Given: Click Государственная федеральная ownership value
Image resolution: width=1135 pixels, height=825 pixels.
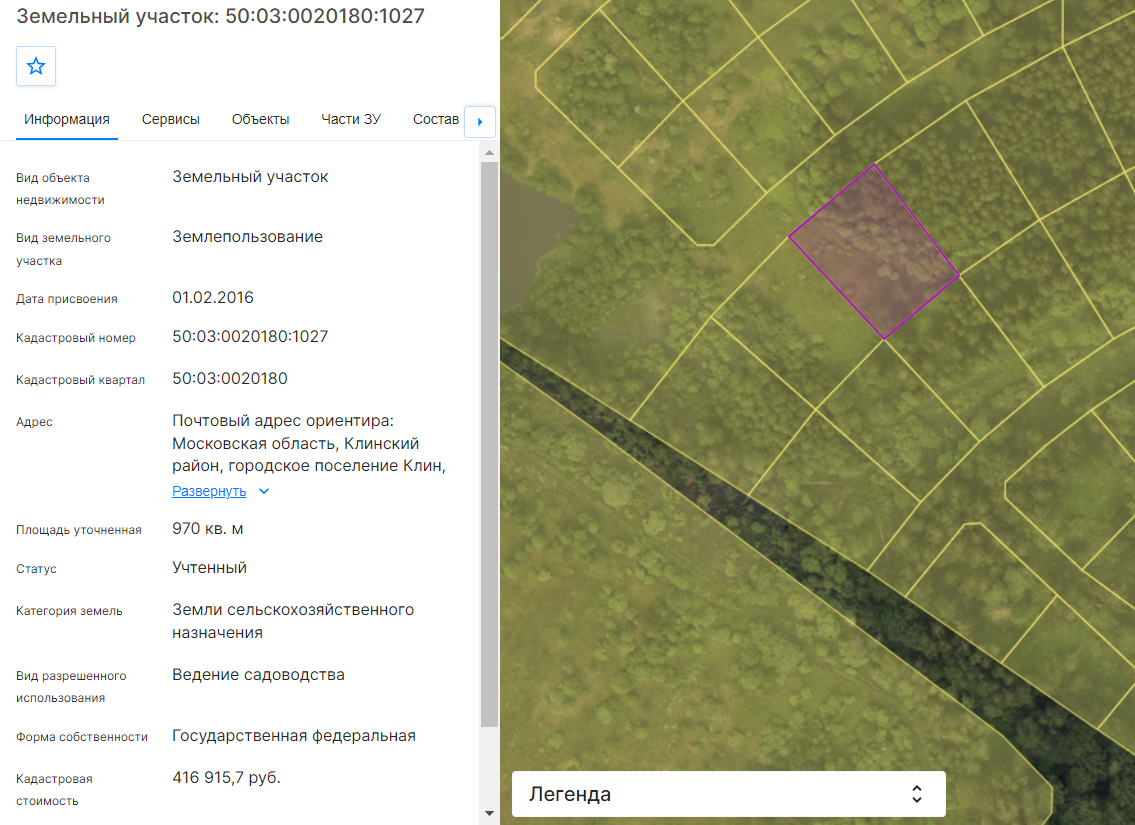Looking at the screenshot, I should pos(294,736).
